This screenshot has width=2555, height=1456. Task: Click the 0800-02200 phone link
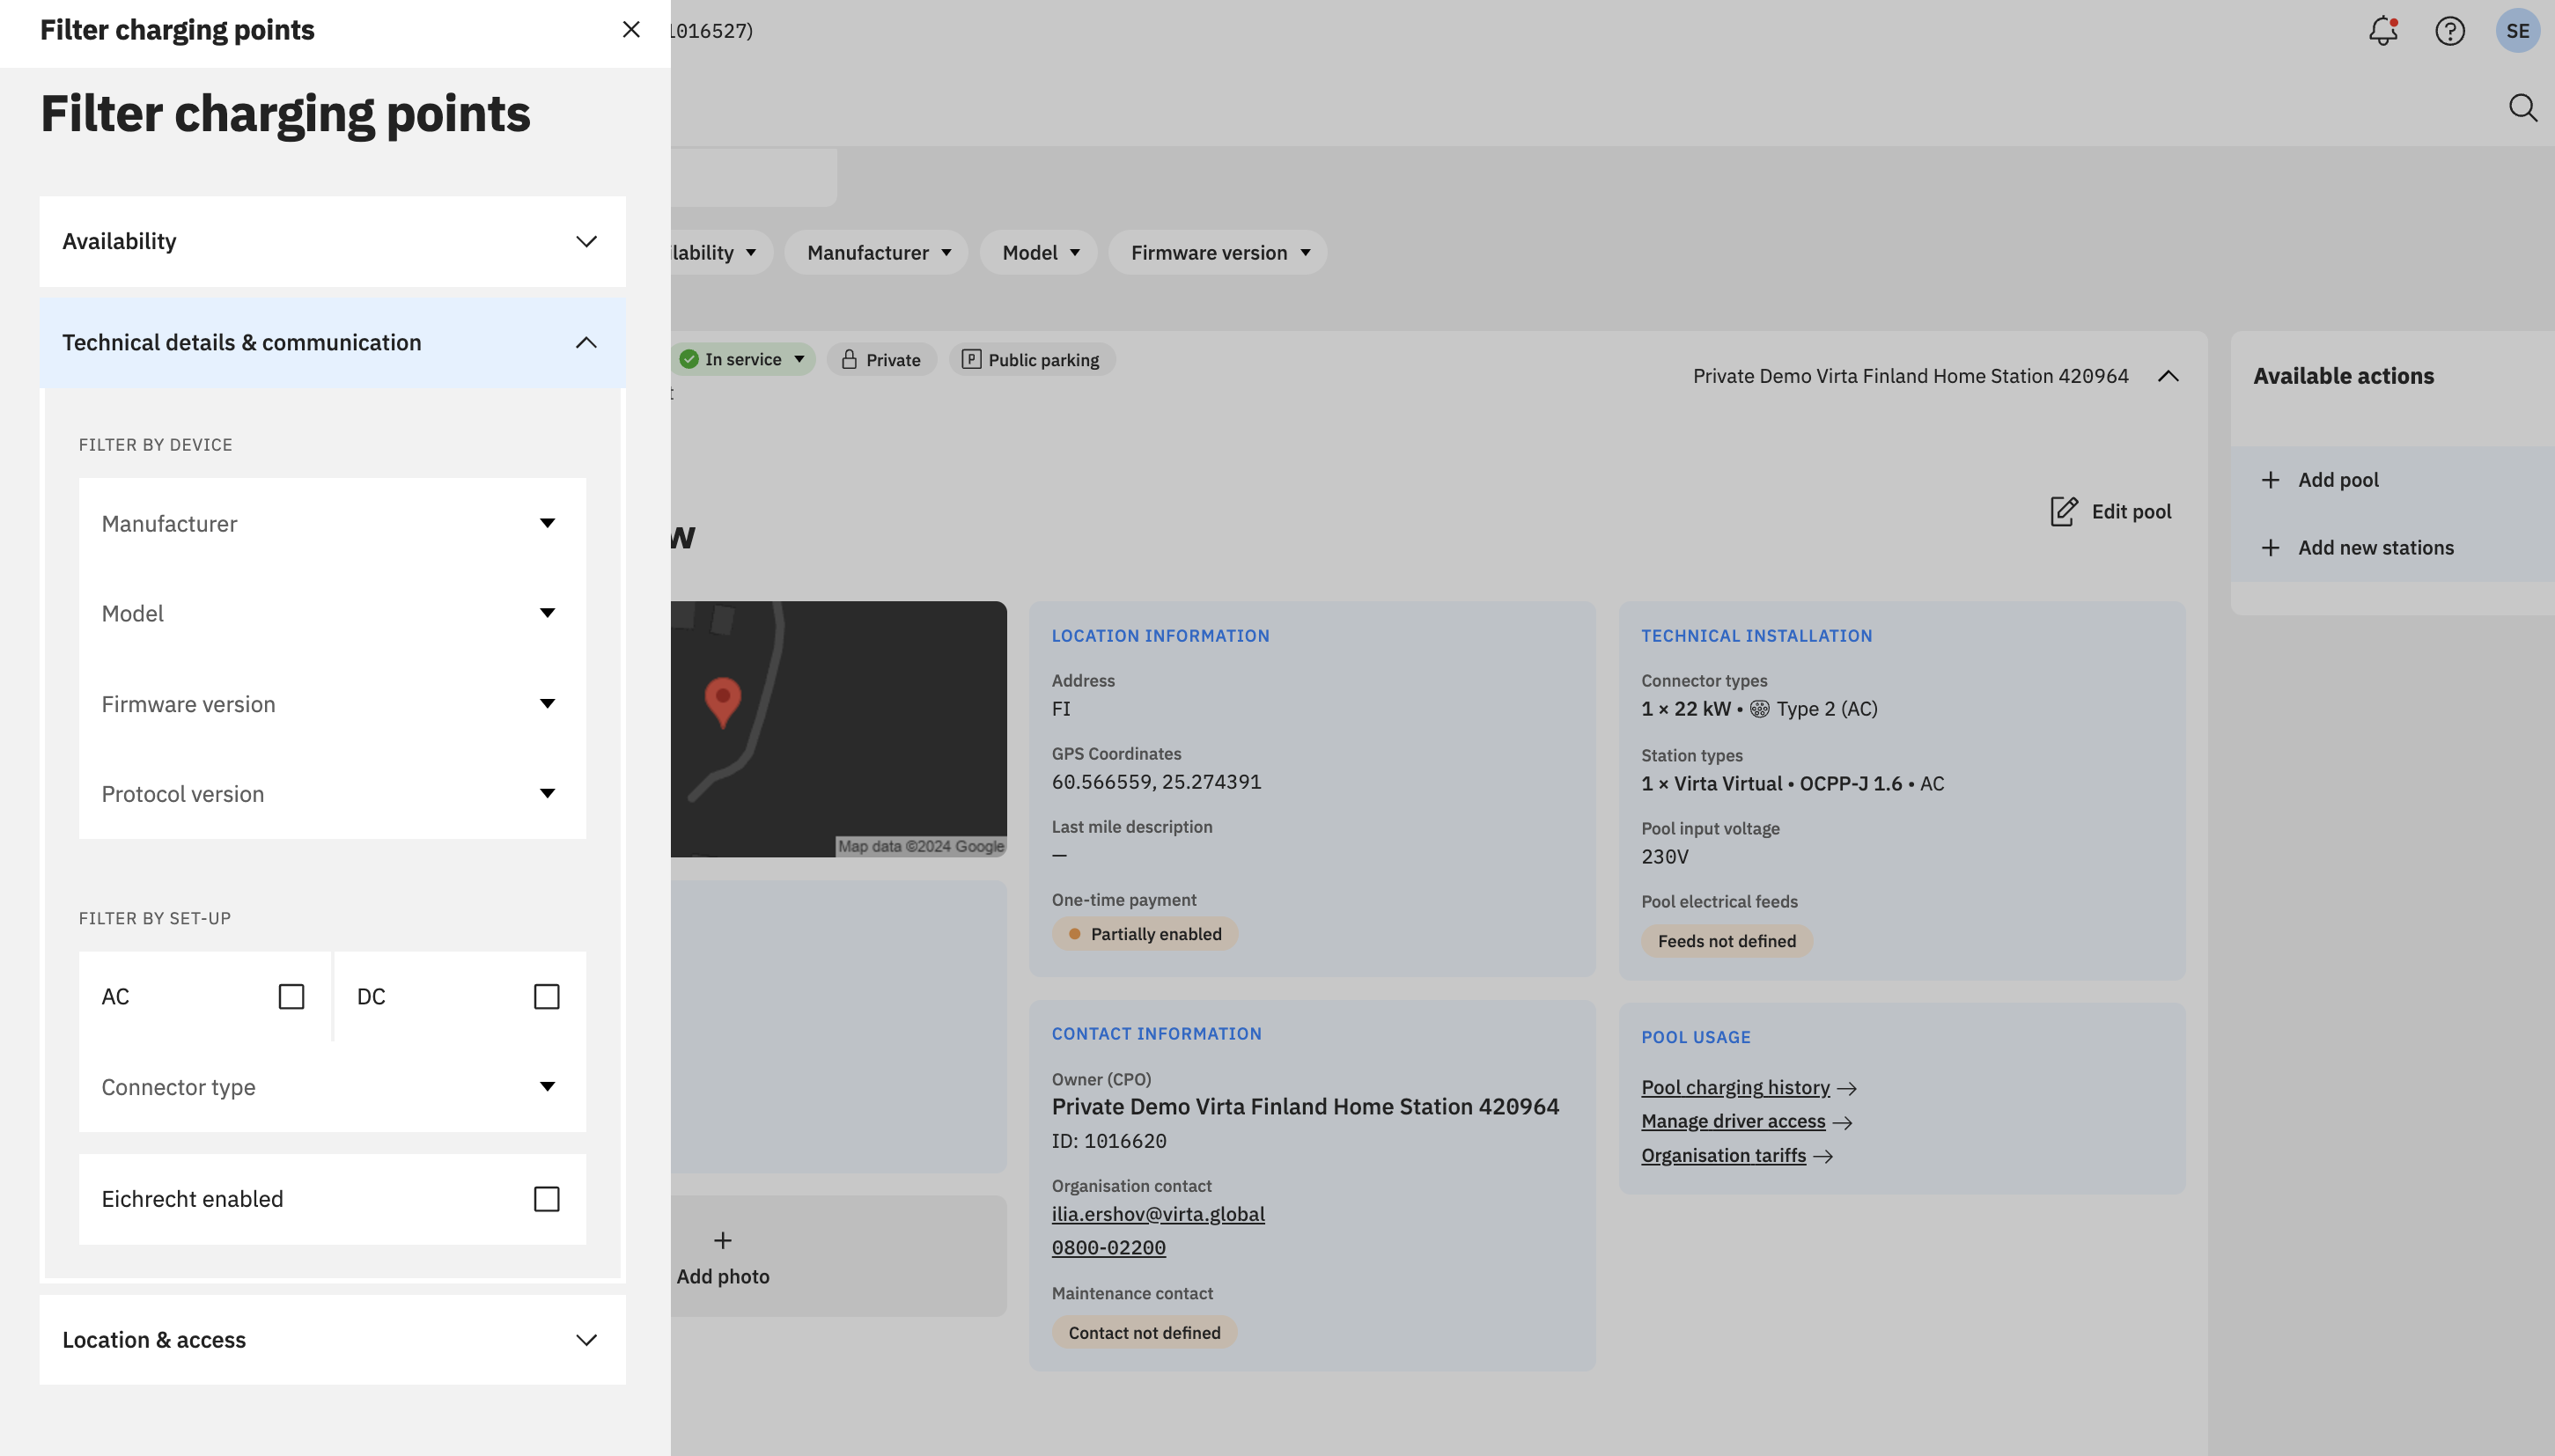[x=1109, y=1248]
